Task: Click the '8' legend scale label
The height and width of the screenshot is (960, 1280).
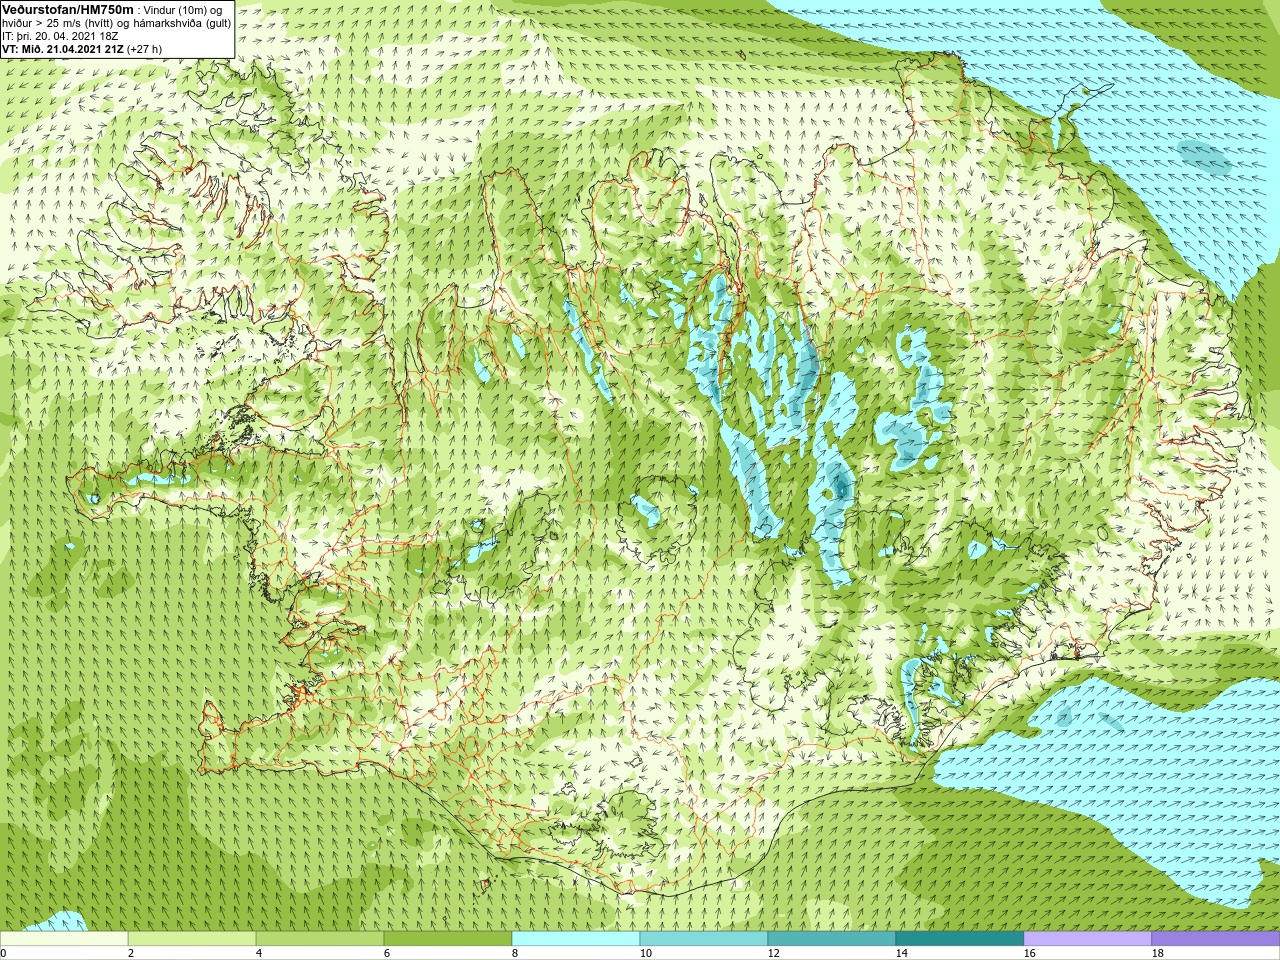Action: click(515, 953)
